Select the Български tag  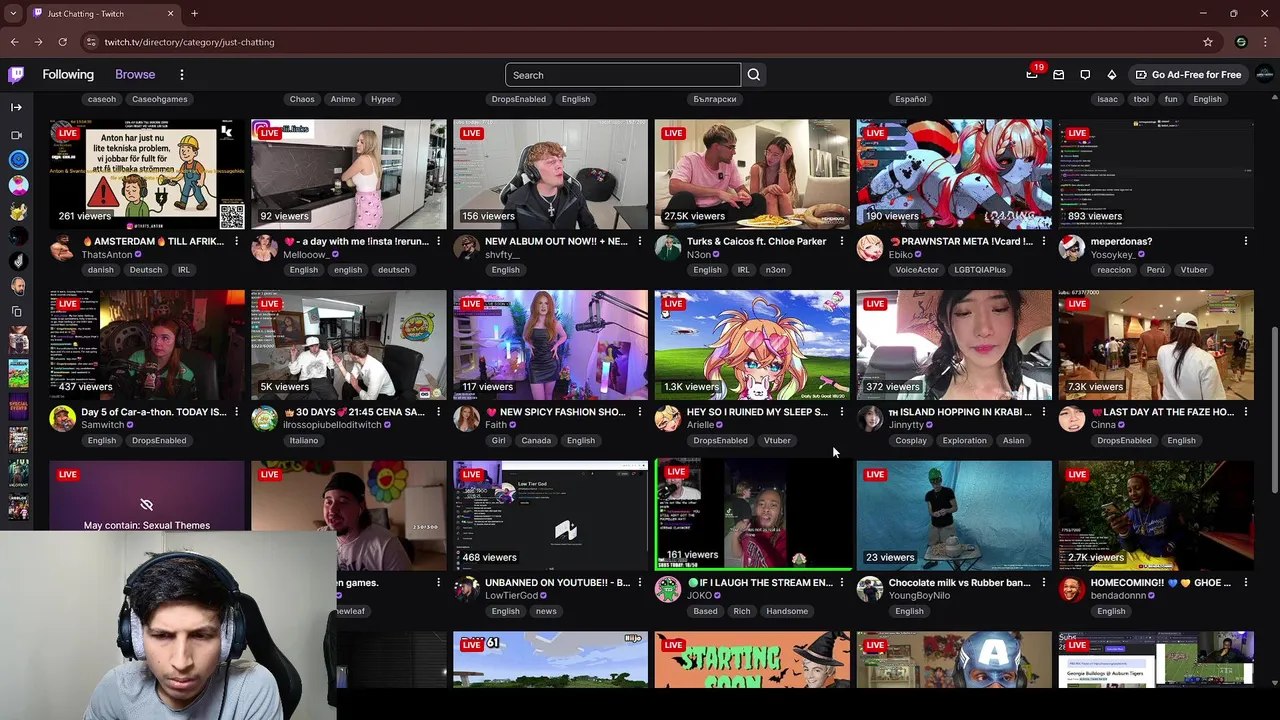[x=715, y=99]
